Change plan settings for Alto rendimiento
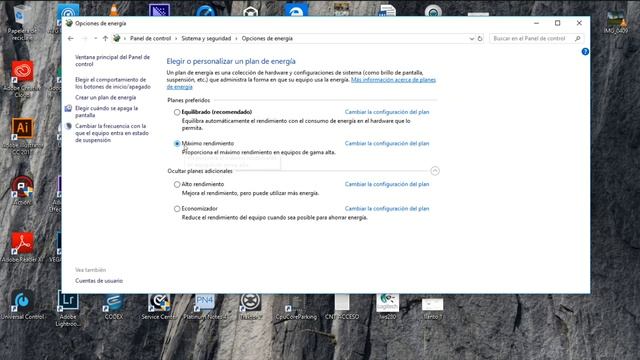Screen dimensions: 640x360 point(387,184)
